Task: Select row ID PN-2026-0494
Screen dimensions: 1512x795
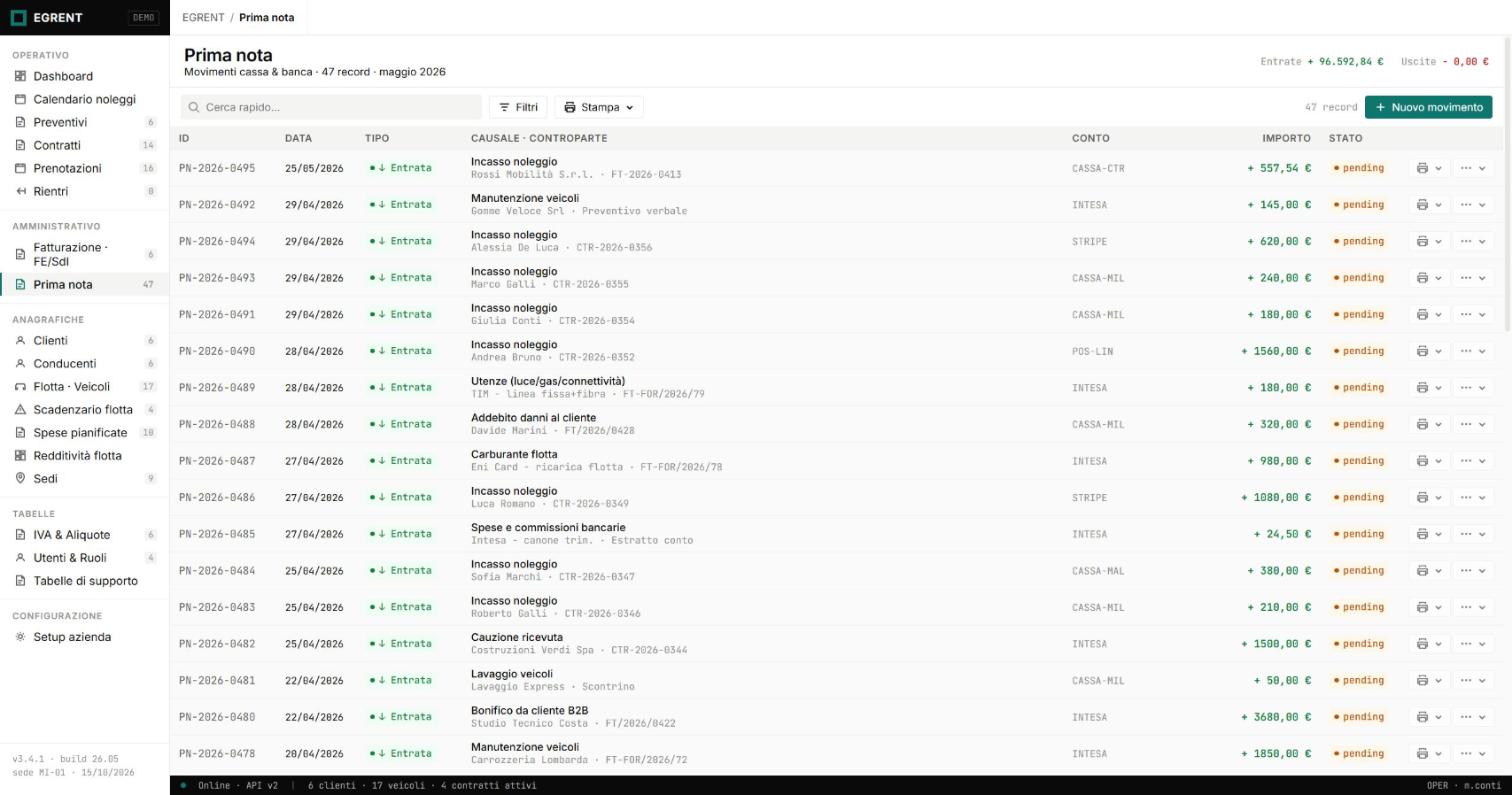Action: pos(217,241)
